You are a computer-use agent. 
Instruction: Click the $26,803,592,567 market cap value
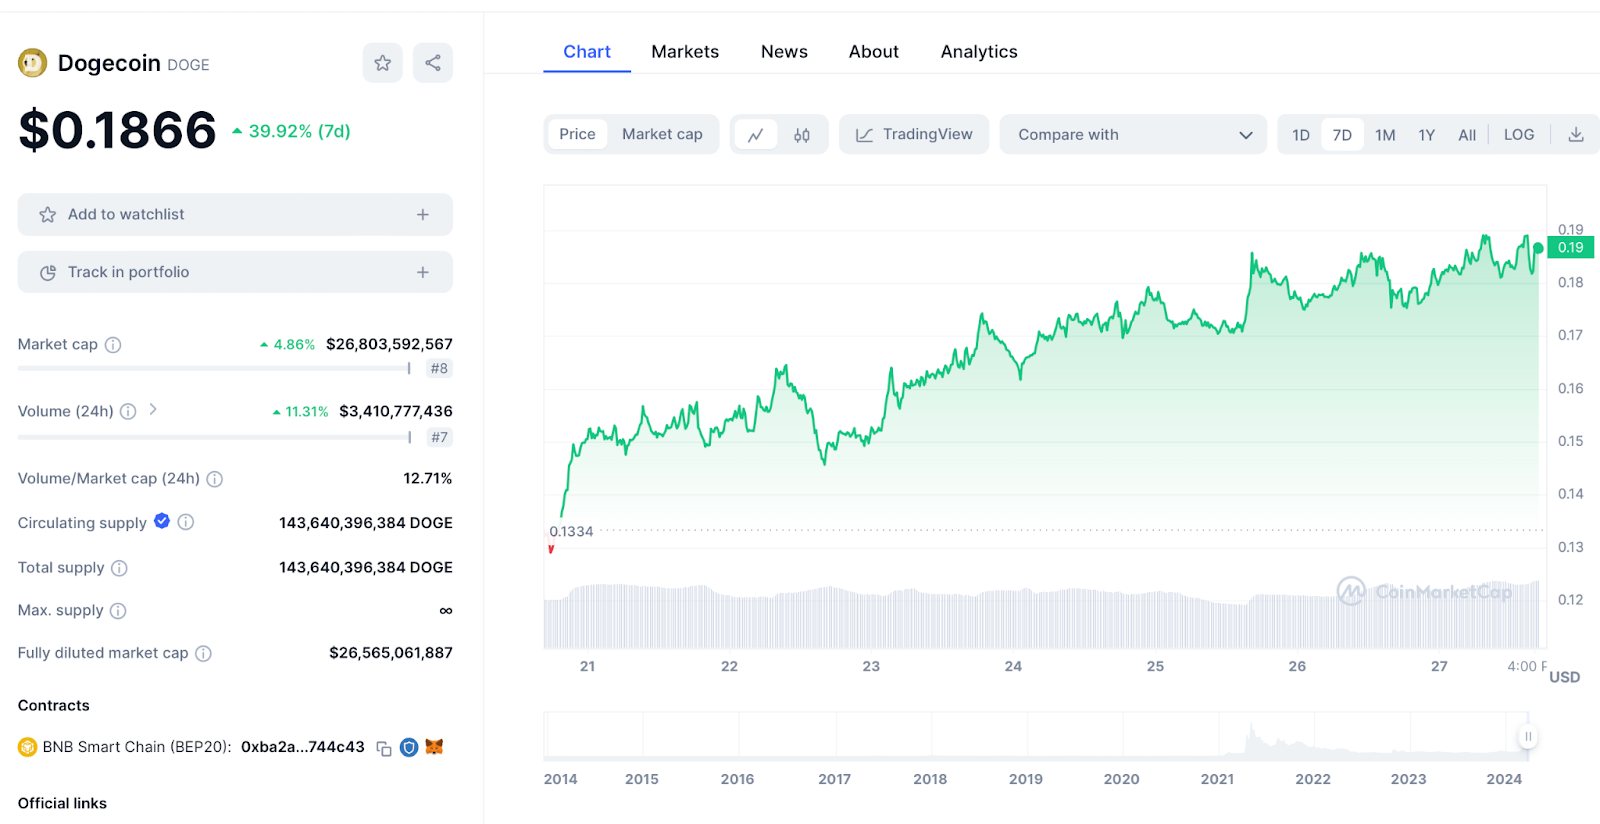(389, 344)
